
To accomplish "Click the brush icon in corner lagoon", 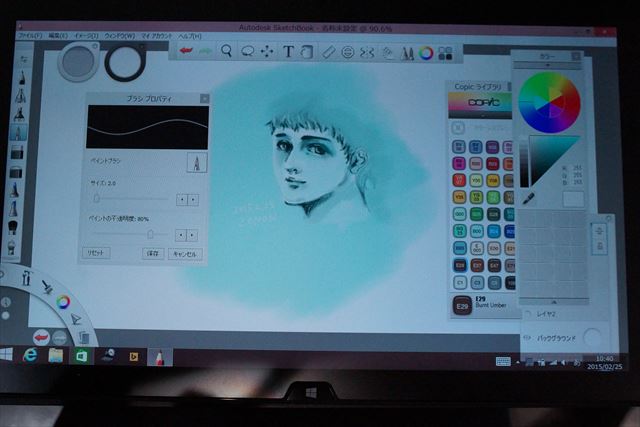I will [x=47, y=287].
